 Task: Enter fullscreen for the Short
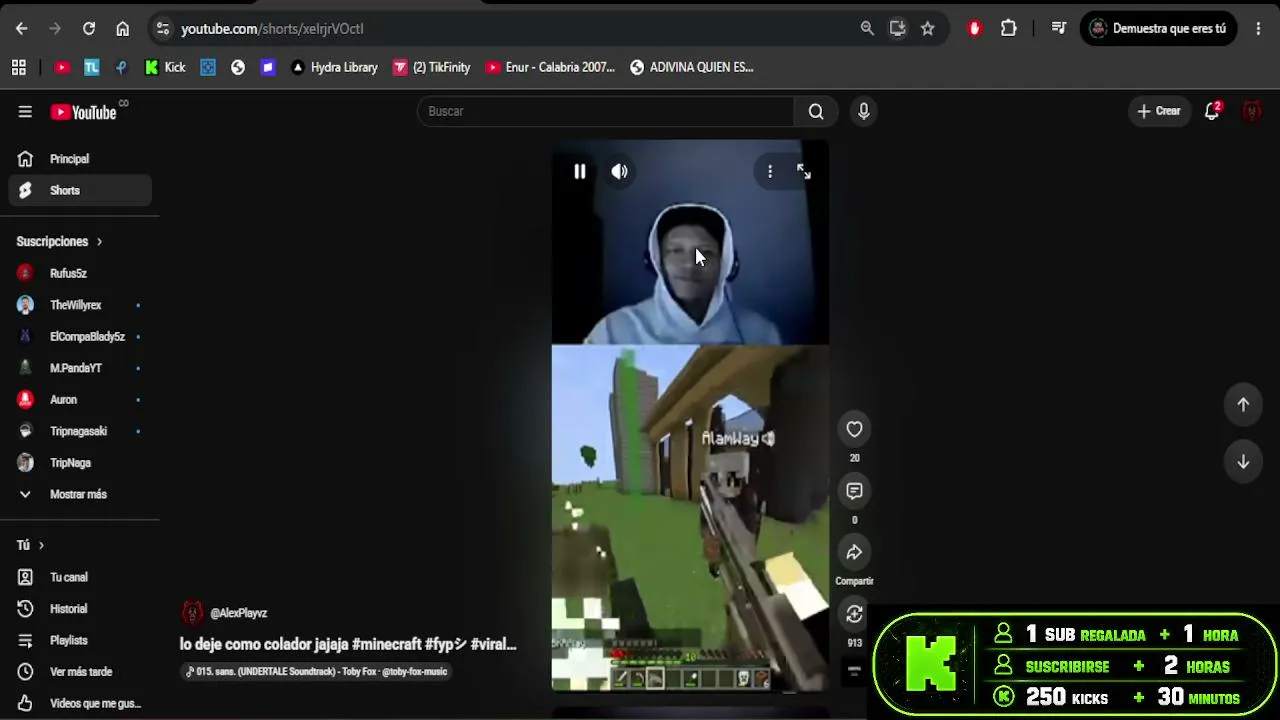[804, 172]
